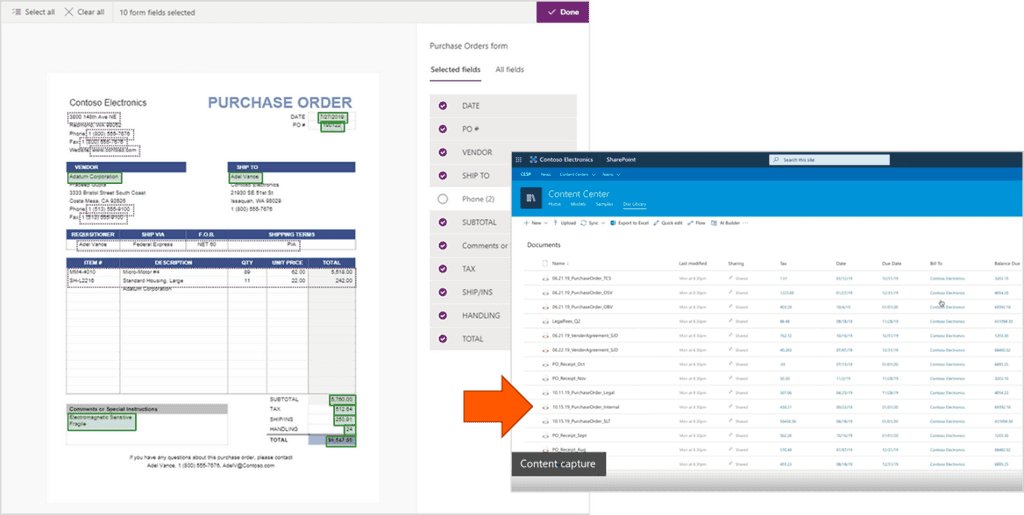Open PO_Receipt_Sept document
Image resolution: width=1024 pixels, height=515 pixels.
(x=569, y=436)
